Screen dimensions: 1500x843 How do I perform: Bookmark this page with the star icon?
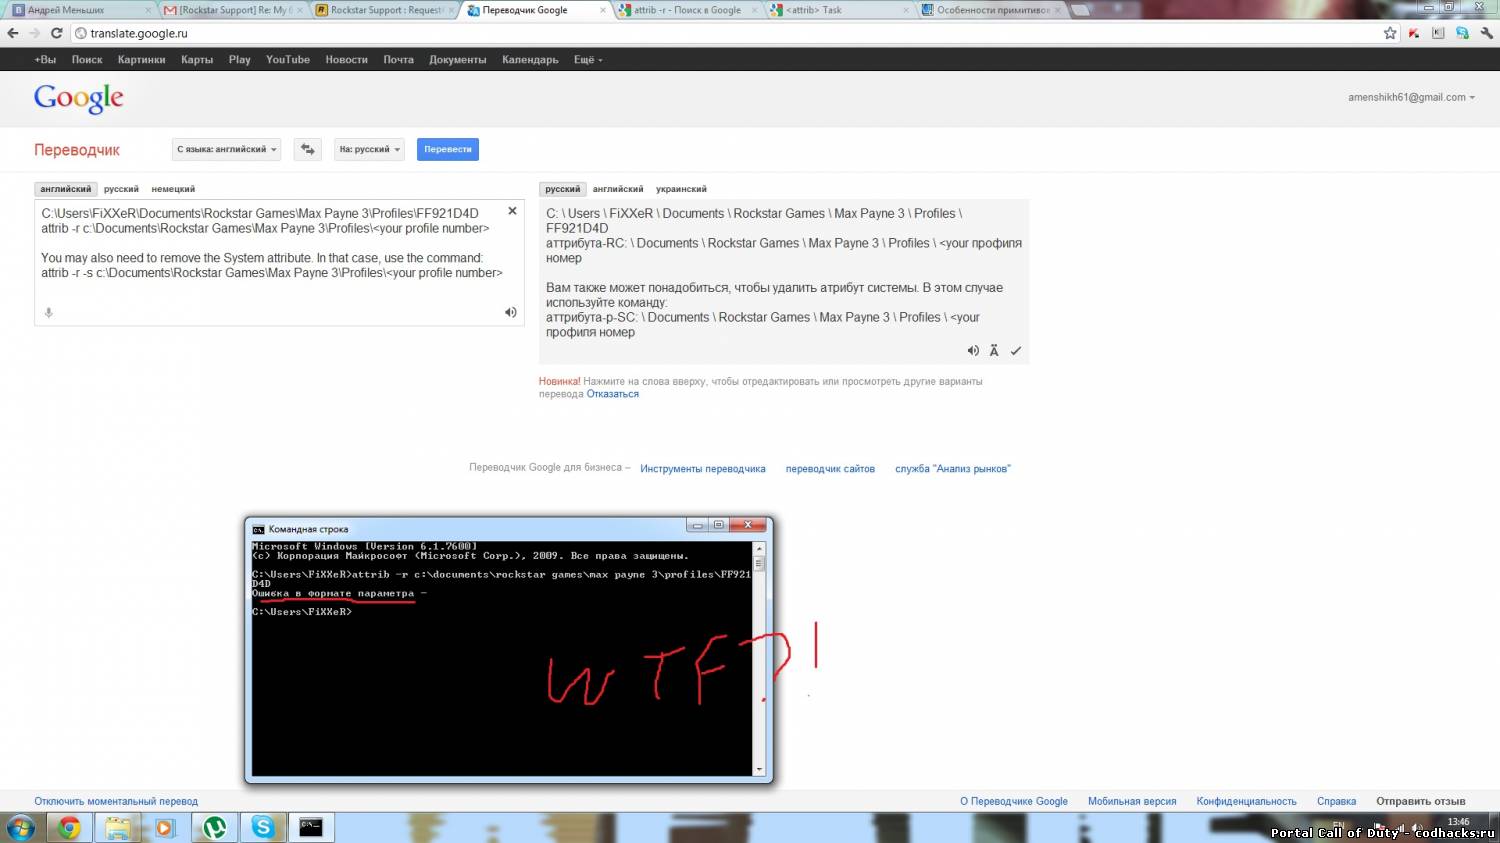[x=1390, y=33]
